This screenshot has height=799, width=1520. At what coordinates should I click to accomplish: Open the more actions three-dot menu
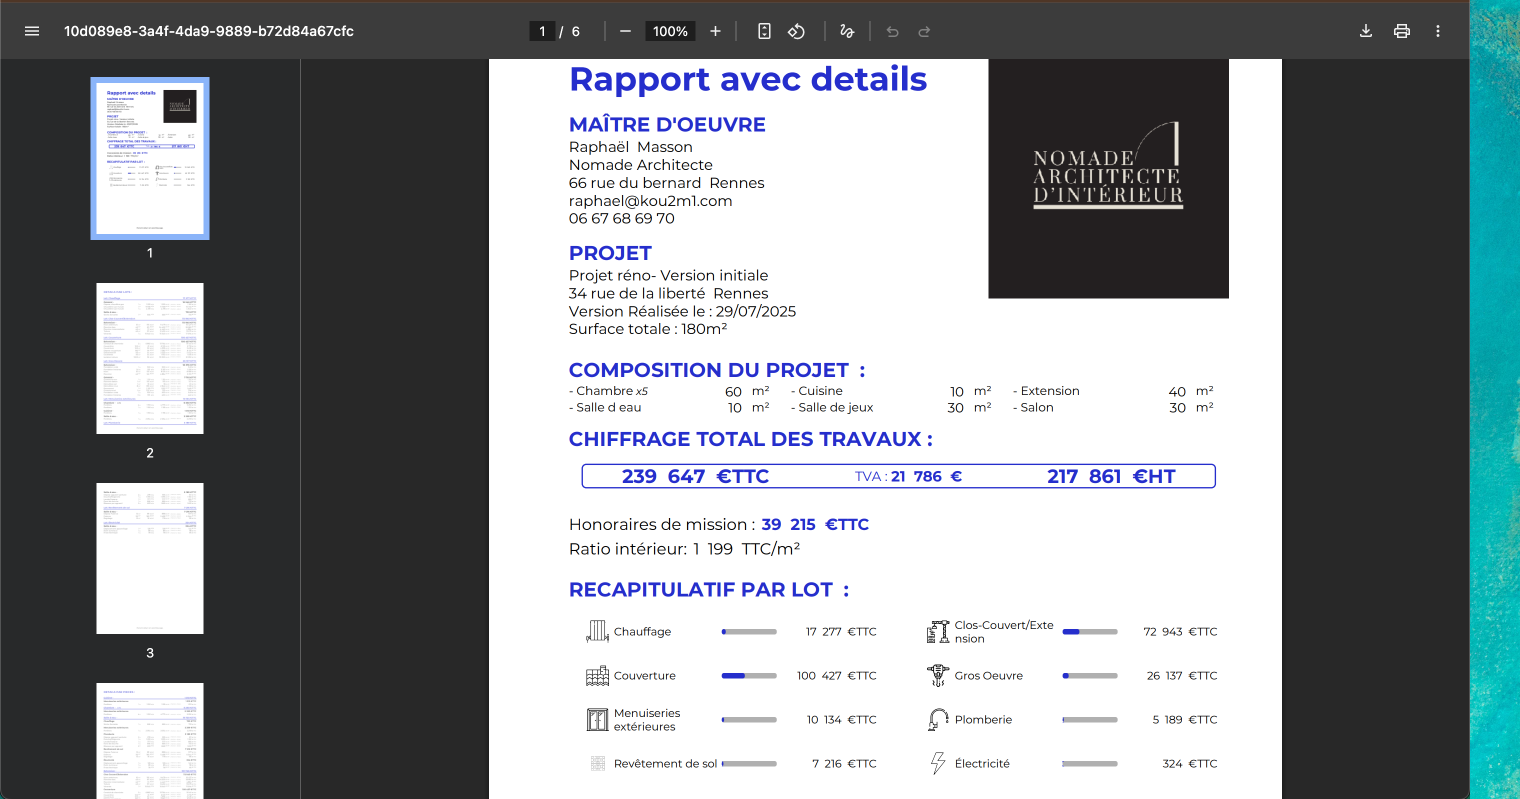pos(1438,31)
